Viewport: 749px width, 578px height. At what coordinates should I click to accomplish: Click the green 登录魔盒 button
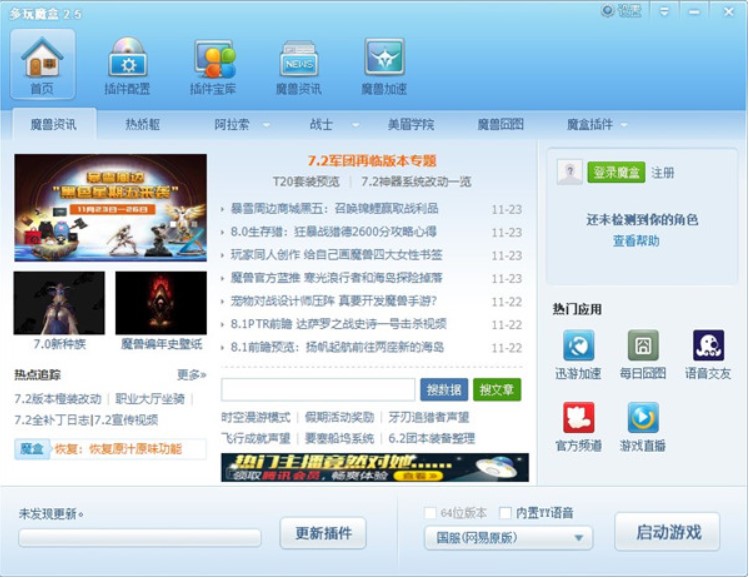pos(616,172)
